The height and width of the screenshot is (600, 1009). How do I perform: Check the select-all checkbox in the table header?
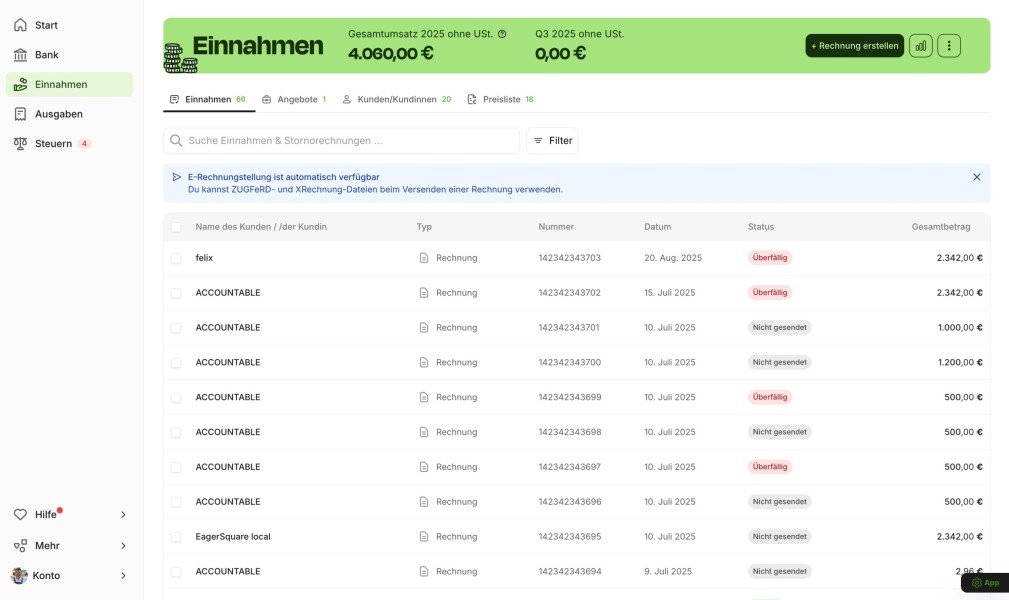coord(176,227)
